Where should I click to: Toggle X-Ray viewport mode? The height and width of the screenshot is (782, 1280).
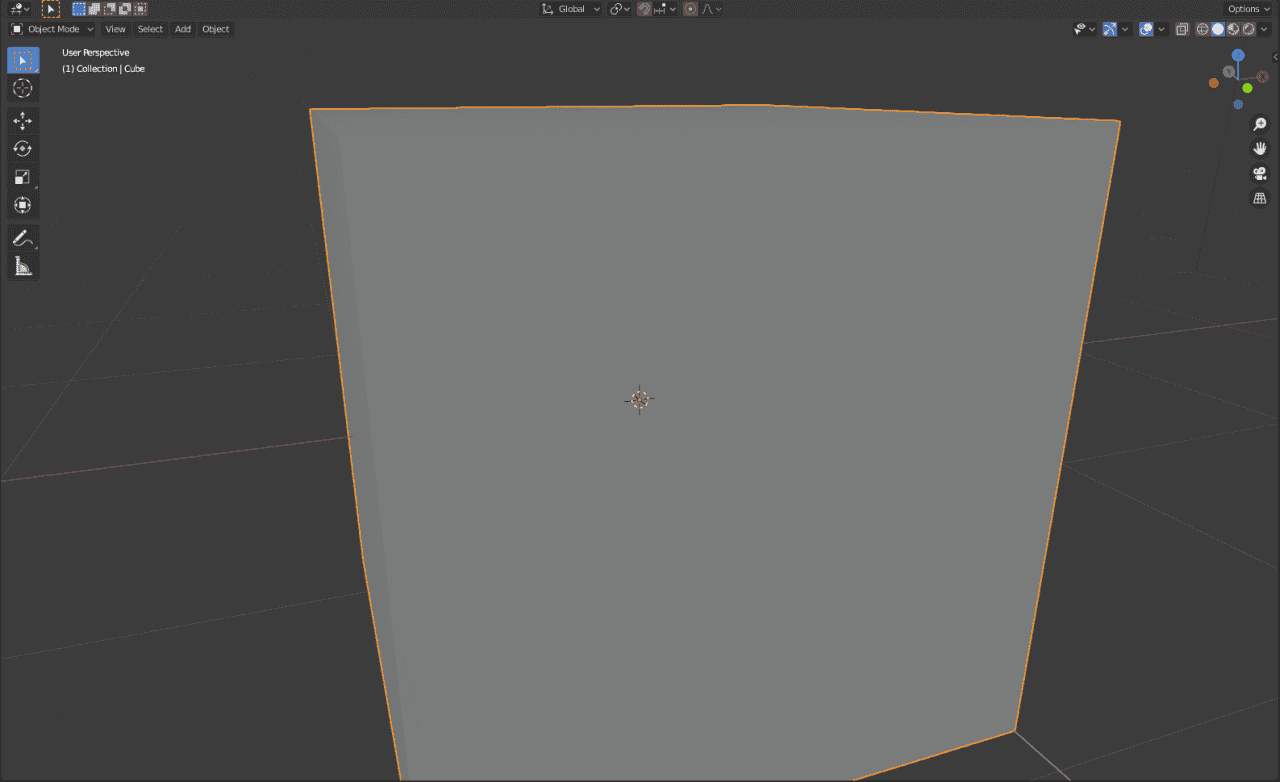[x=1182, y=29]
